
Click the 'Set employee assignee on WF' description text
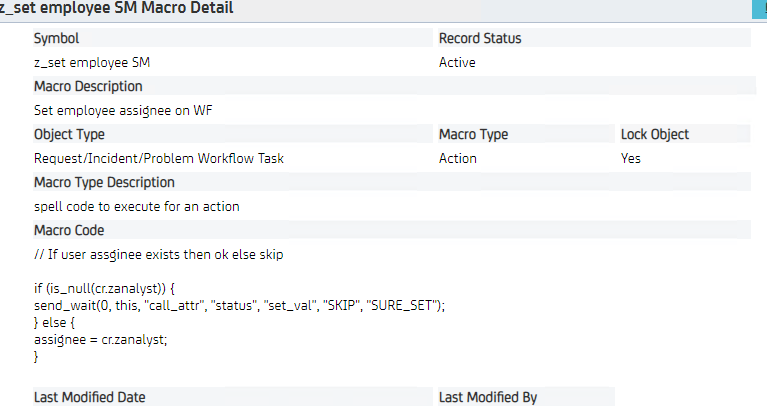(123, 111)
